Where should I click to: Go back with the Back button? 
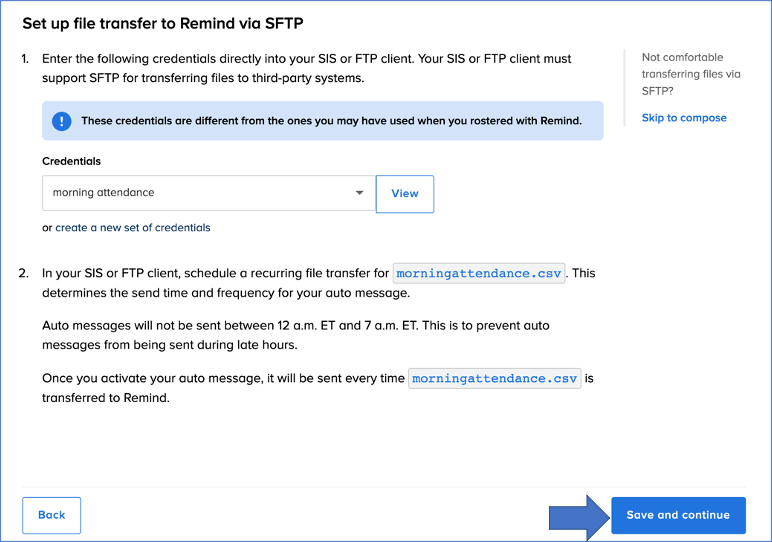tap(51, 515)
